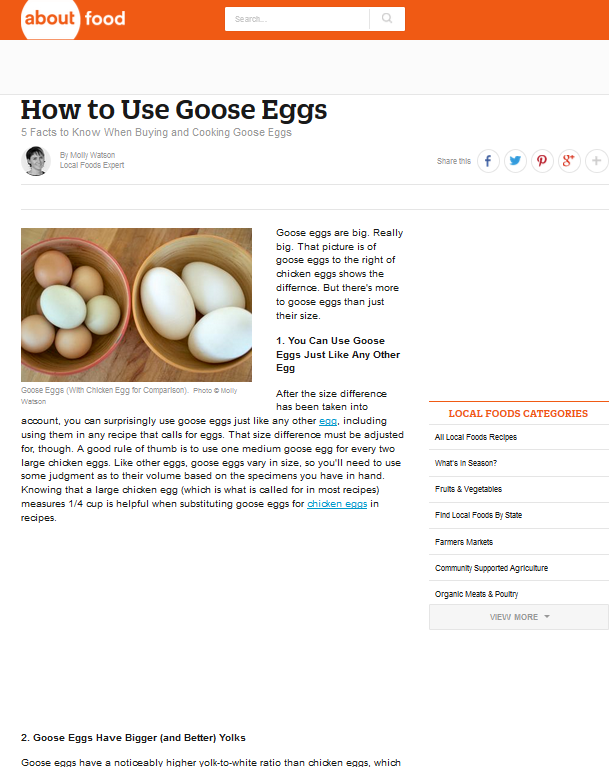Image resolution: width=609 pixels, height=767 pixels.
Task: Click the search magnifier icon
Action: [386, 19]
